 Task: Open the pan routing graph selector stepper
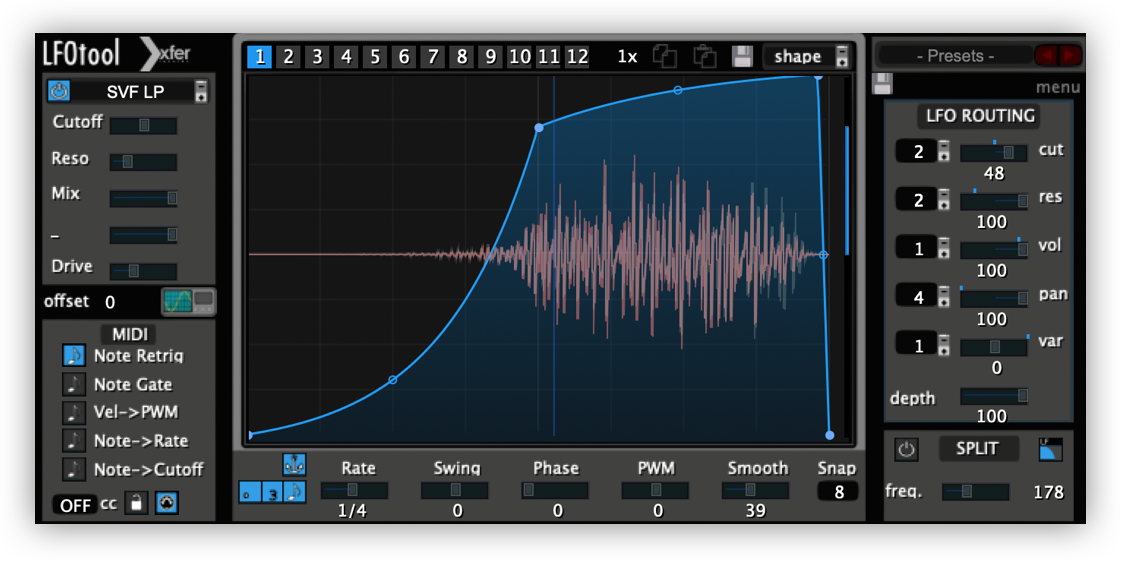944,297
